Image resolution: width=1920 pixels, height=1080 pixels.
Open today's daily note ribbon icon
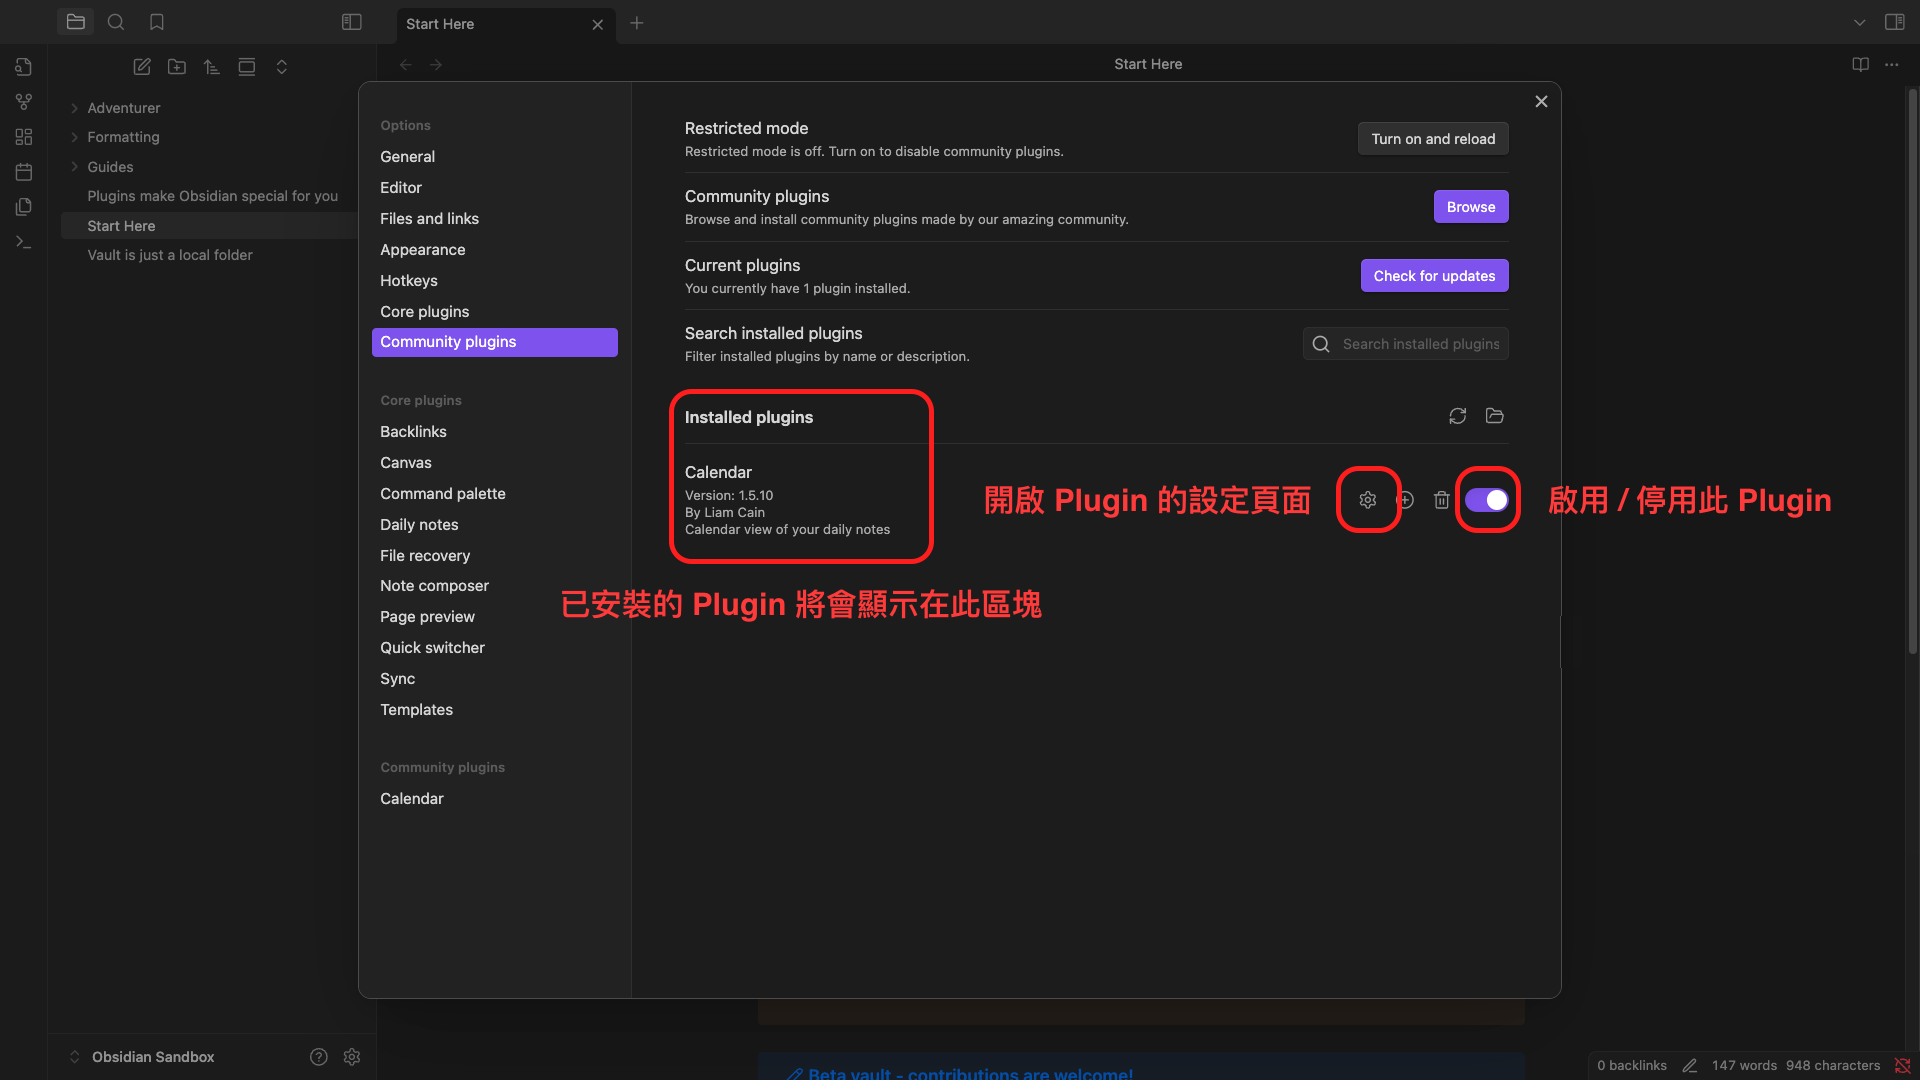tap(24, 172)
